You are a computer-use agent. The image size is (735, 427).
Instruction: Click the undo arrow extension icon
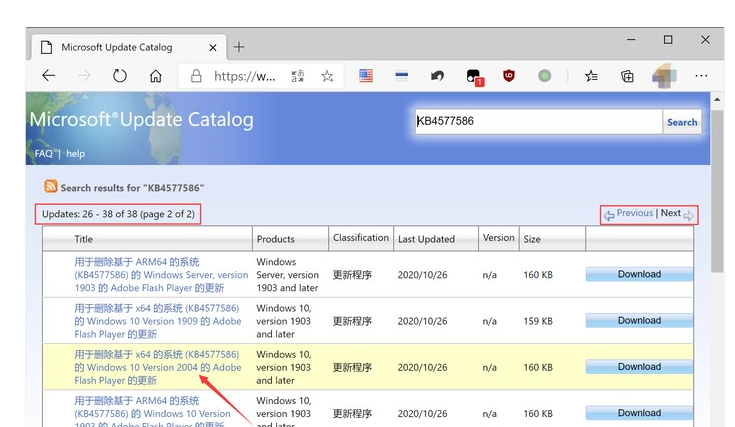click(437, 75)
